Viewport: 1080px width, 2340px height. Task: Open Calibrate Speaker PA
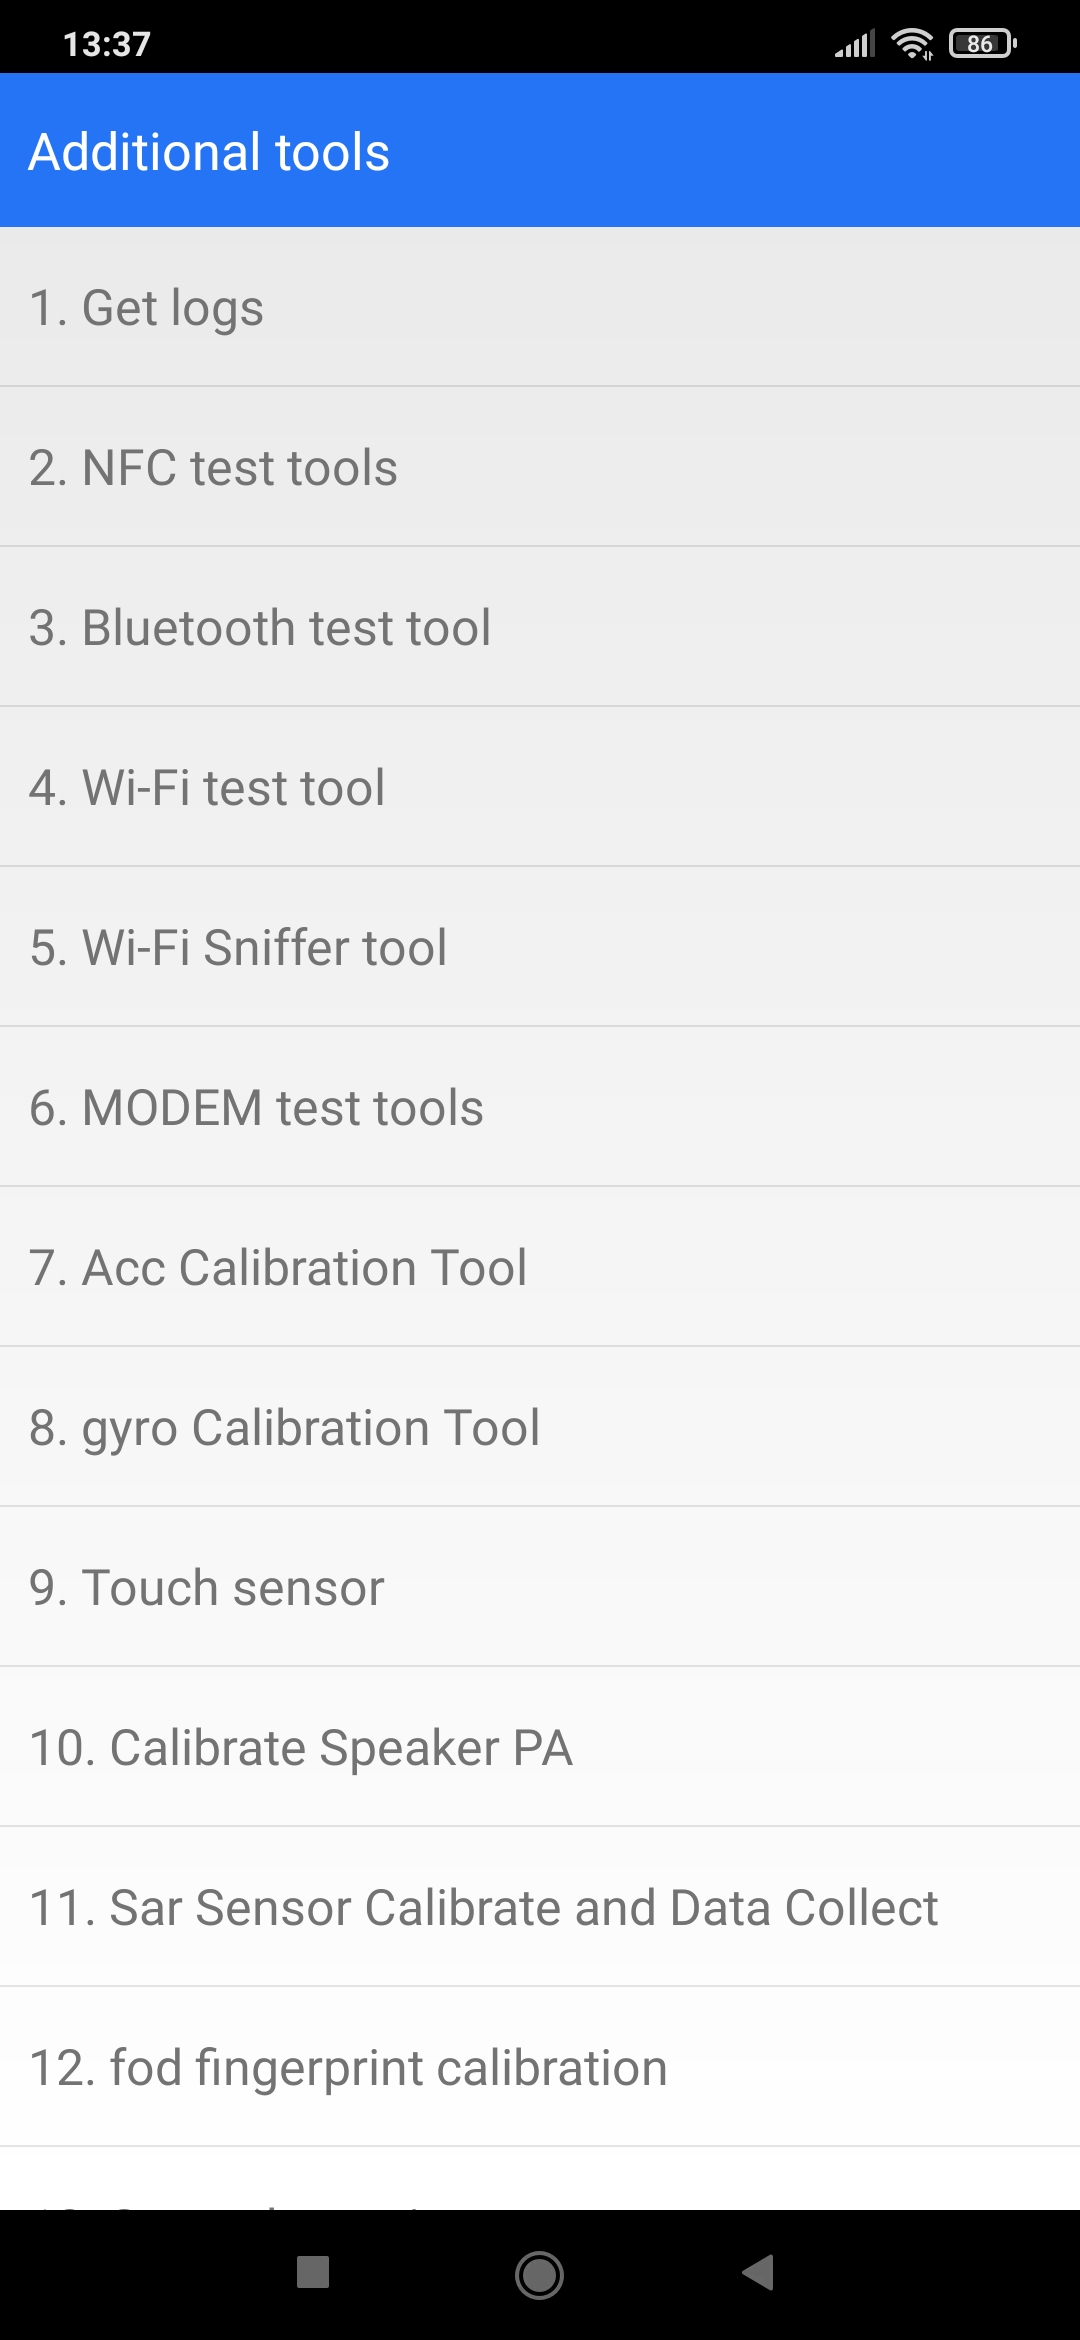point(540,1747)
